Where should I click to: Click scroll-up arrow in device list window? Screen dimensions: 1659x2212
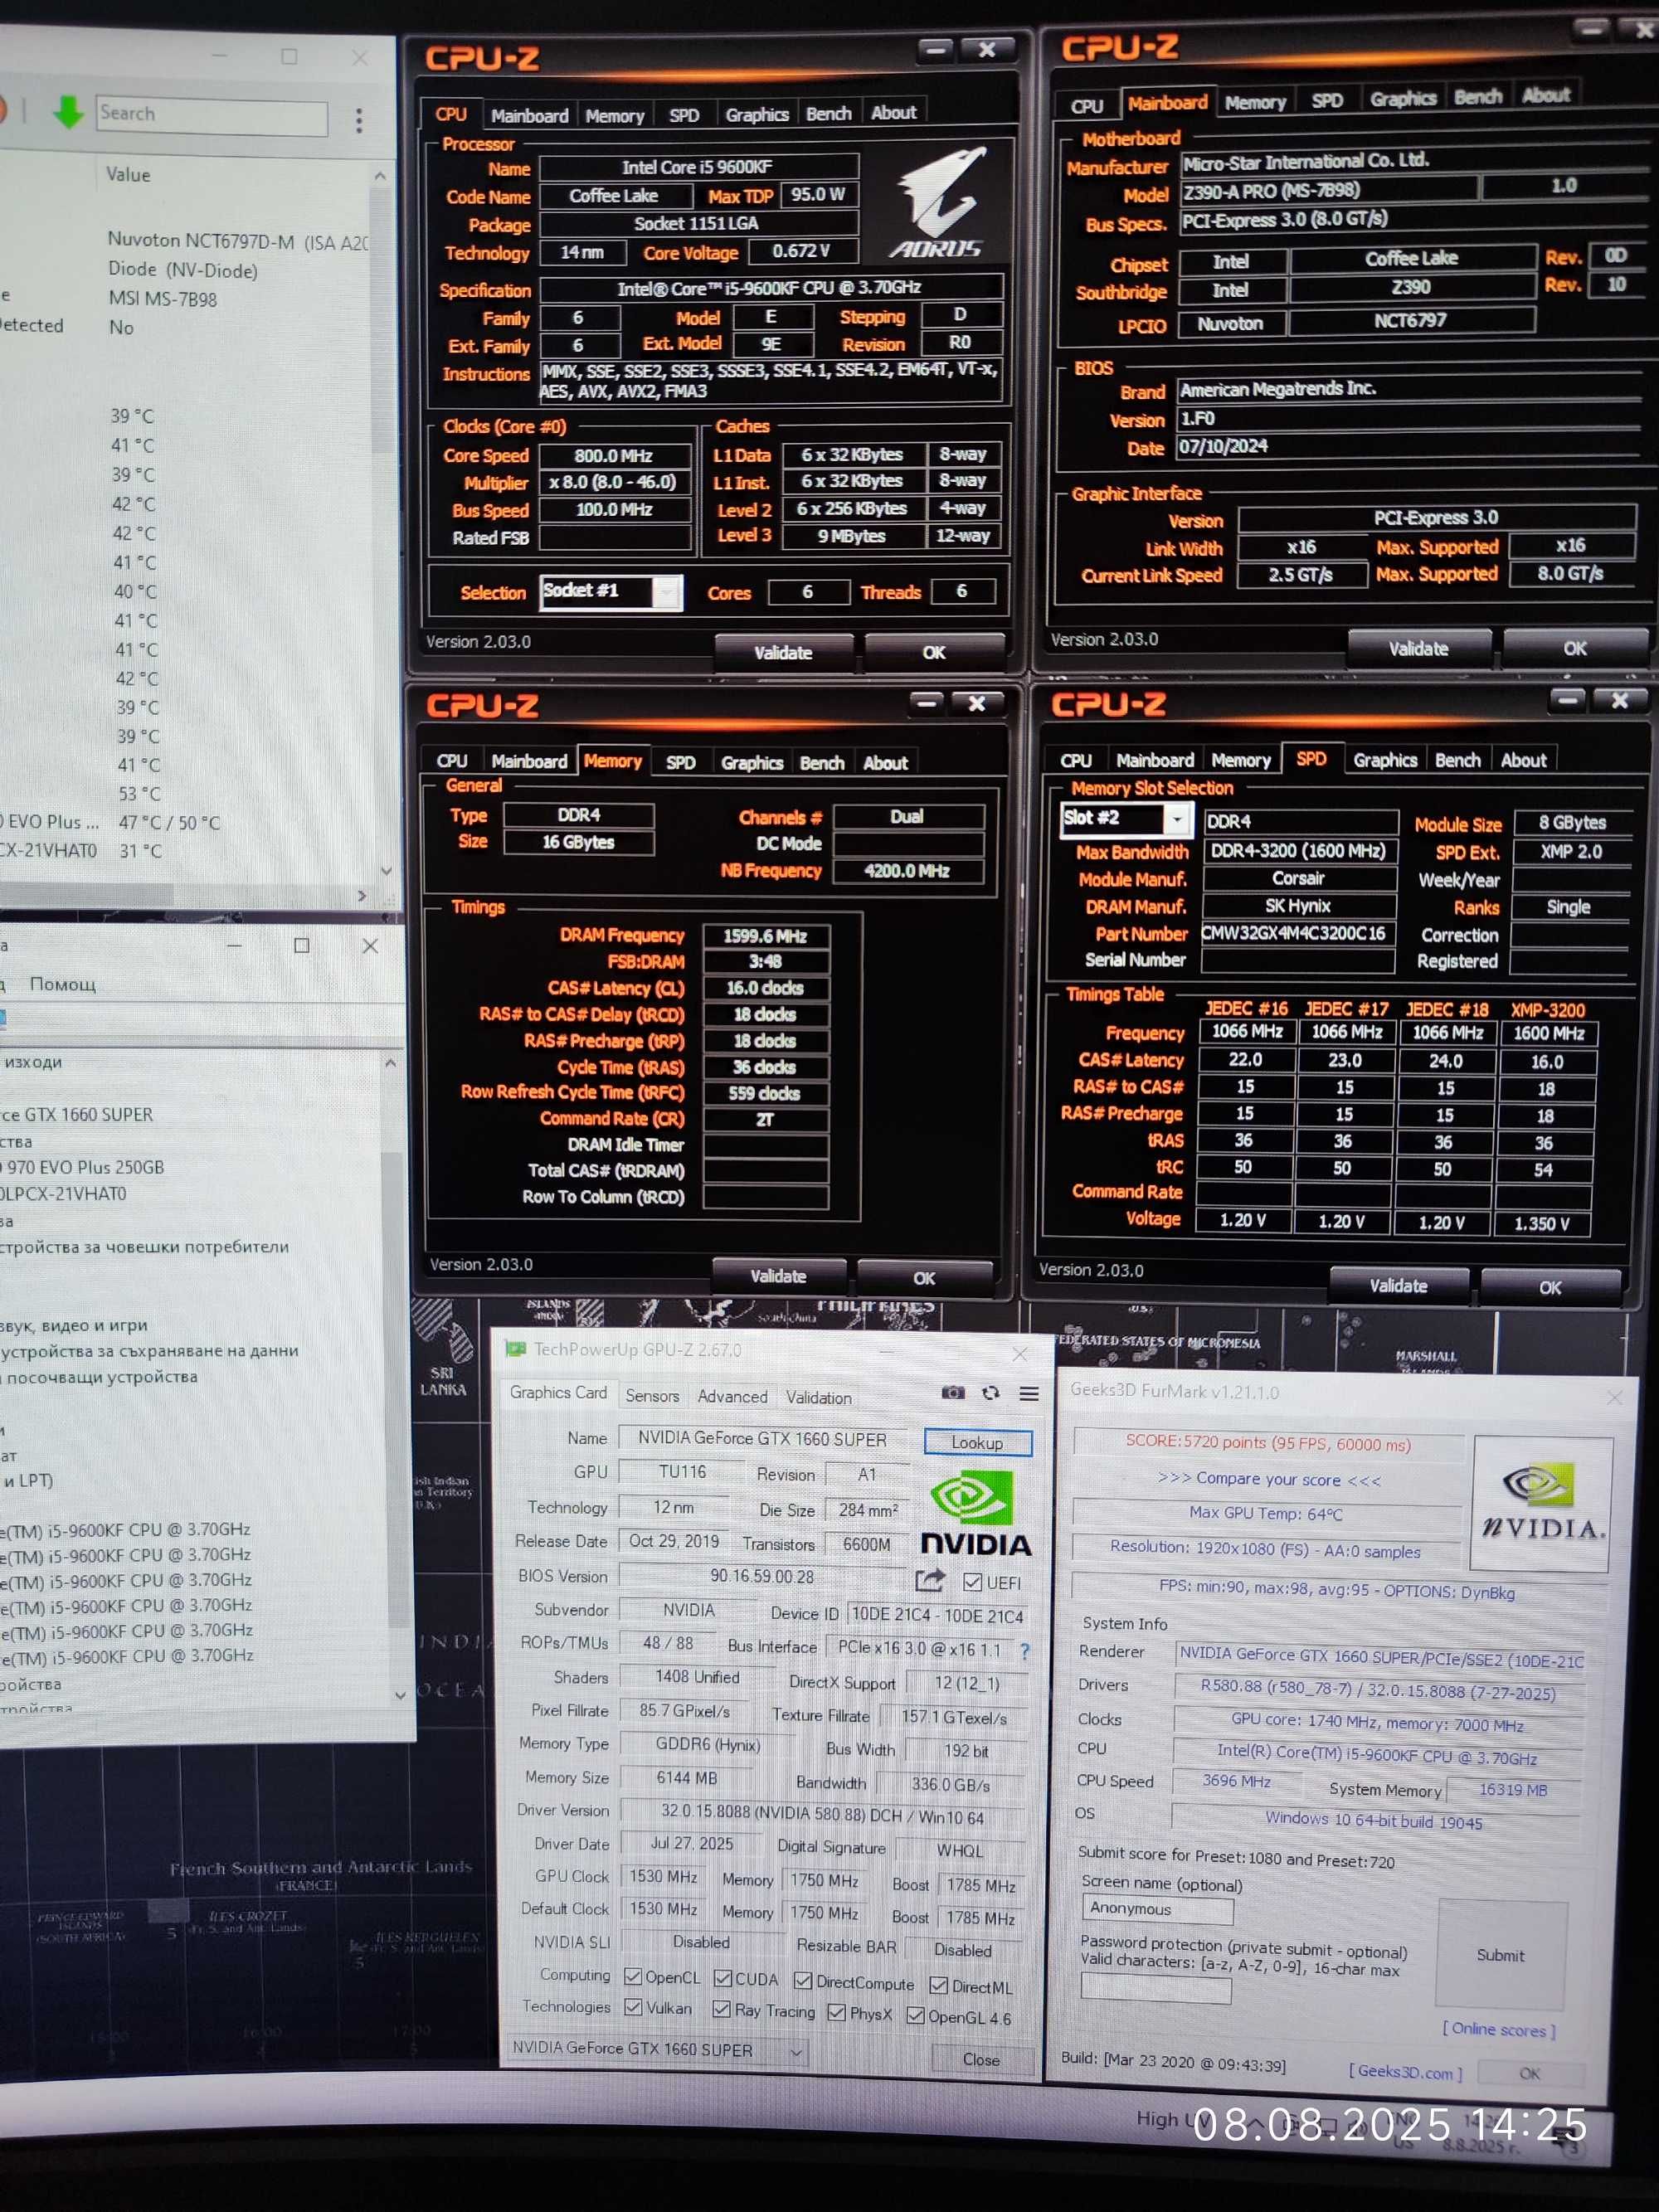391,1062
